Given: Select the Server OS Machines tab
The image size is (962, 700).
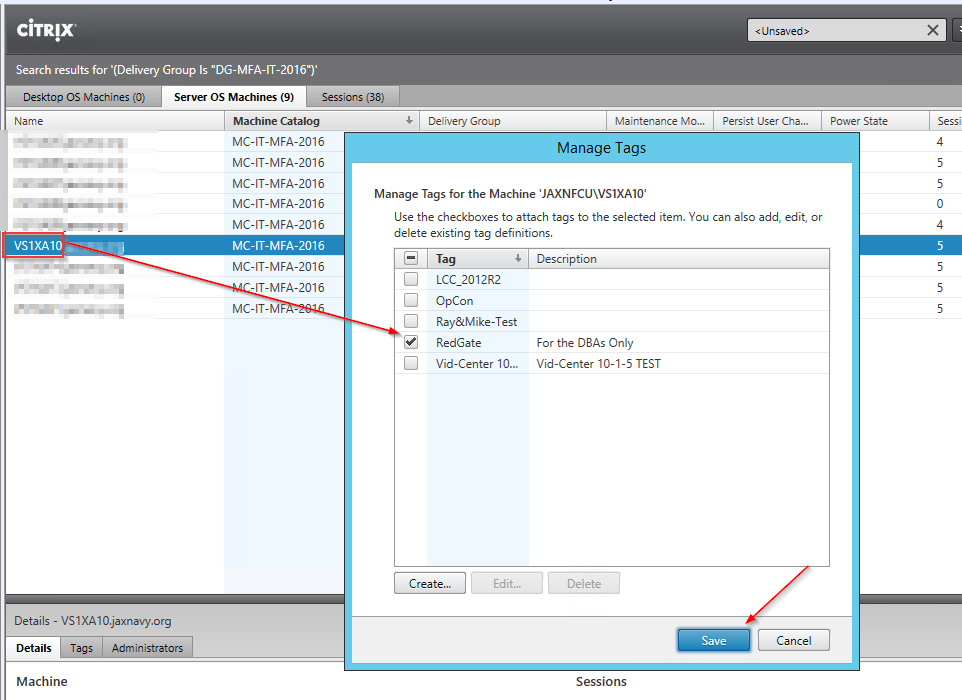Looking at the screenshot, I should point(234,97).
